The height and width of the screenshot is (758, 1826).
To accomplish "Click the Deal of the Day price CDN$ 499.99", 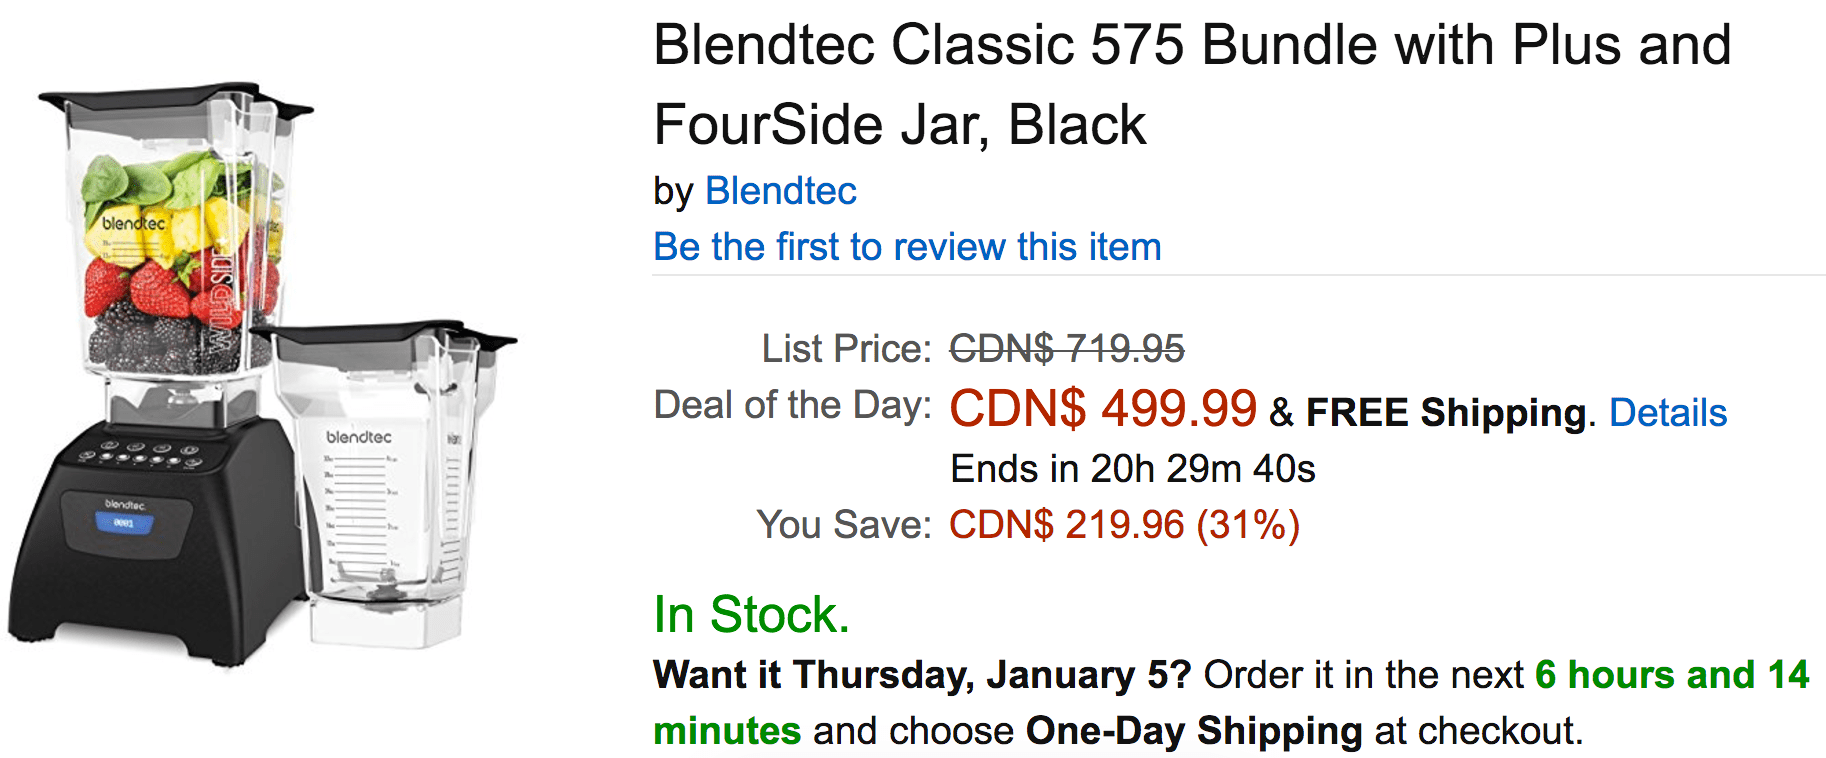I will pos(1103,408).
